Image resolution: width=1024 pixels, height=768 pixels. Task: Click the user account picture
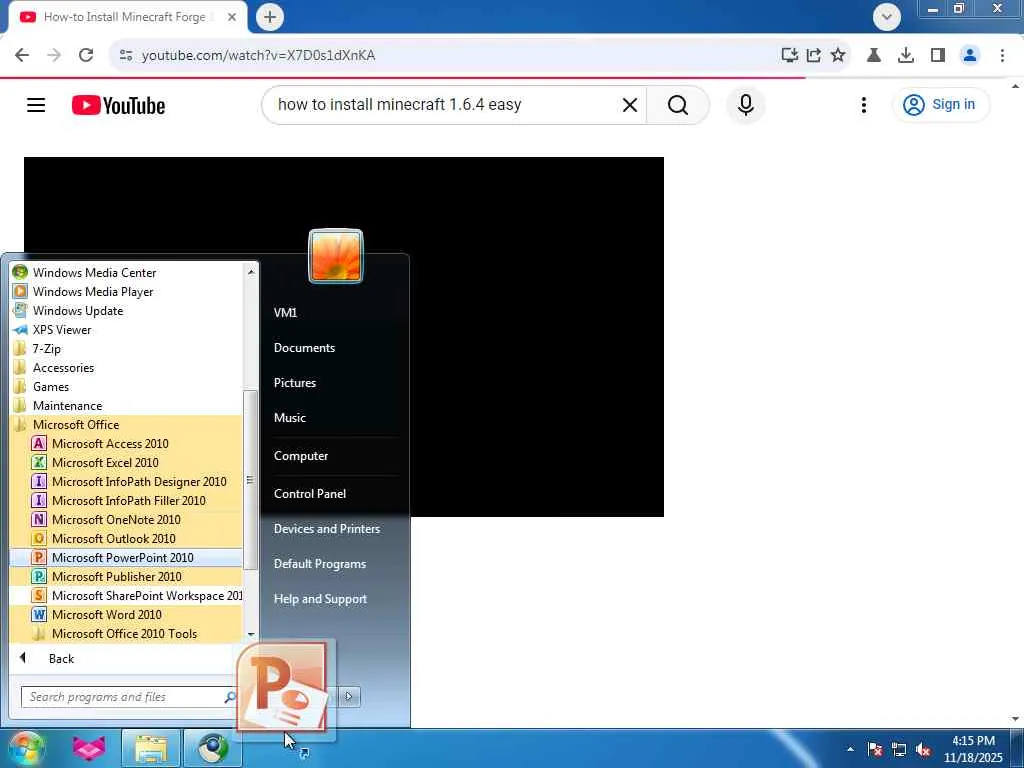pyautogui.click(x=336, y=256)
